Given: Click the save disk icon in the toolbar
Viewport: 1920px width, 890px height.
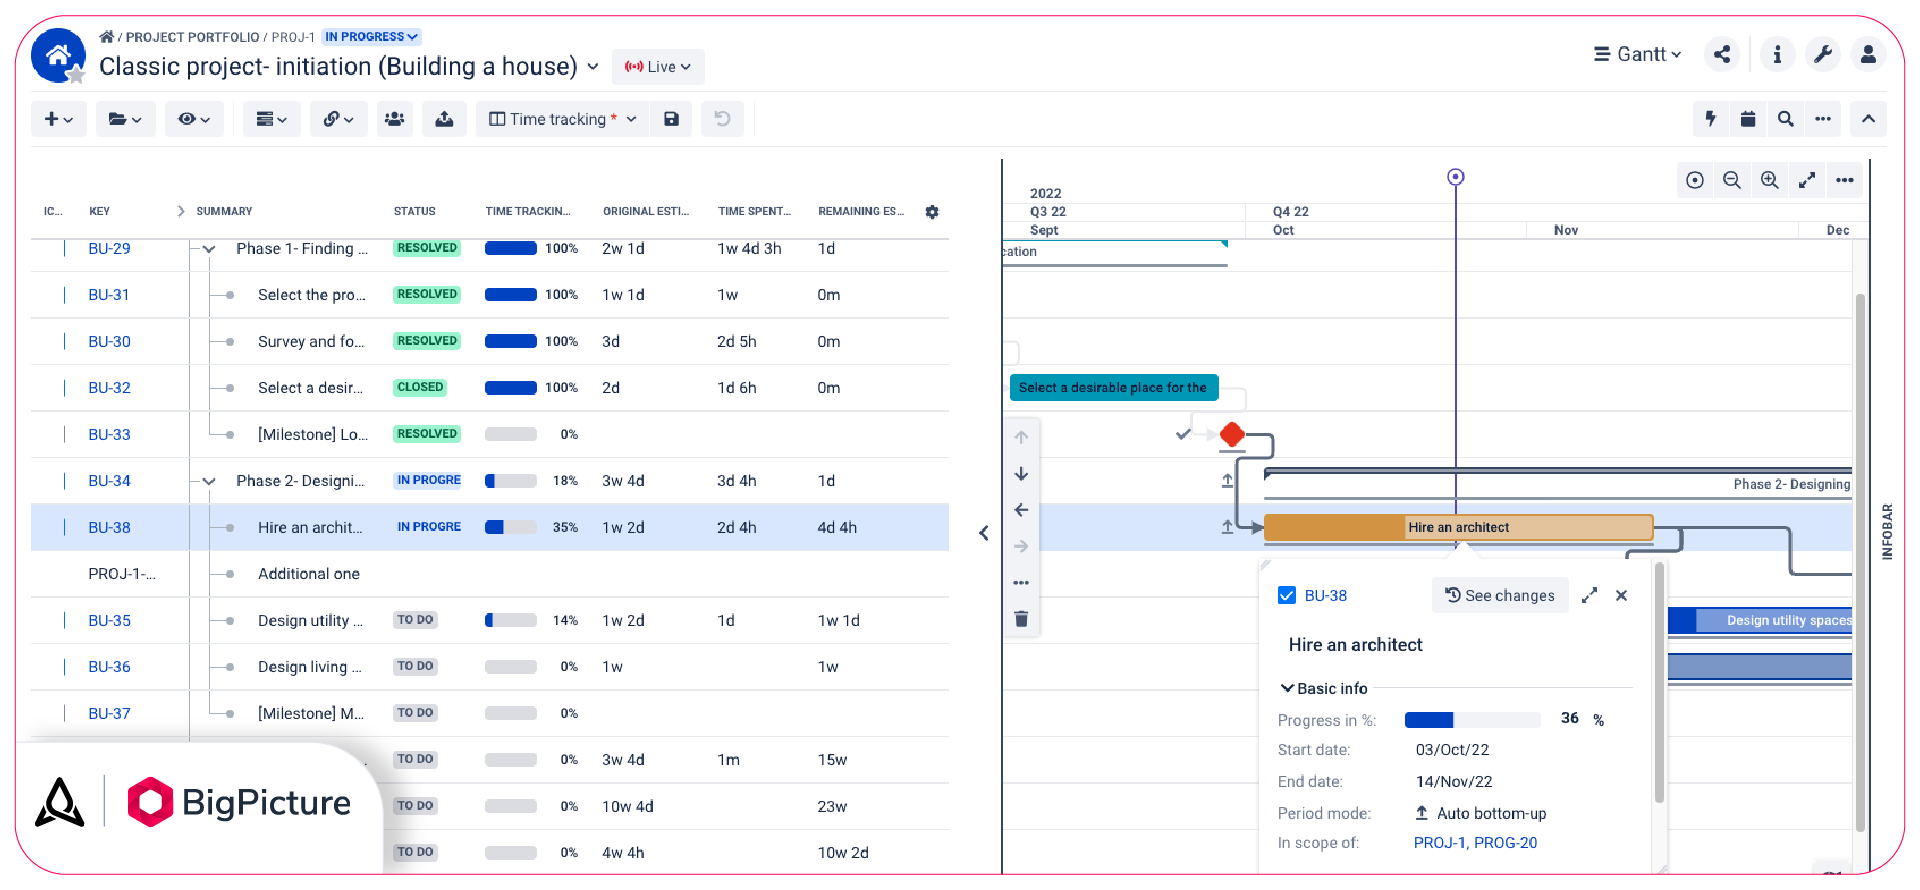Looking at the screenshot, I should click(671, 119).
